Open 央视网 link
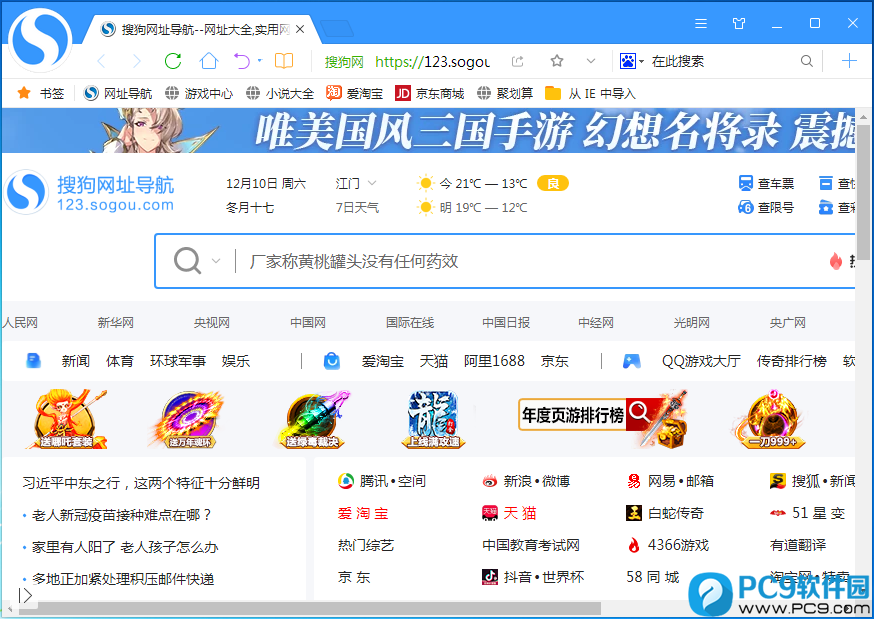 pos(211,323)
